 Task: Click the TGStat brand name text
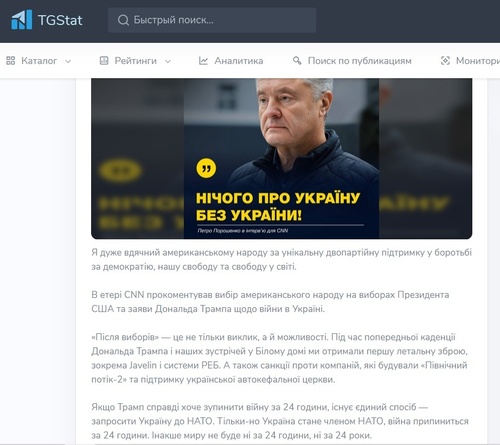(60, 20)
